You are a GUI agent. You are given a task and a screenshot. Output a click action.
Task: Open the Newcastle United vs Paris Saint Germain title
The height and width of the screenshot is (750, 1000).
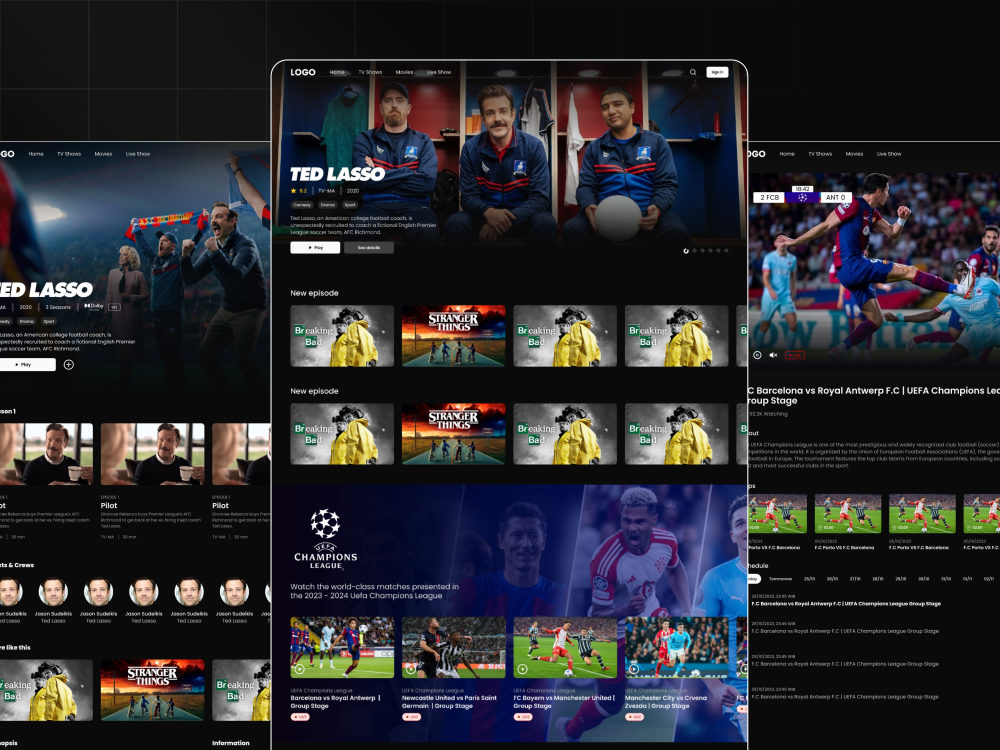pos(449,702)
